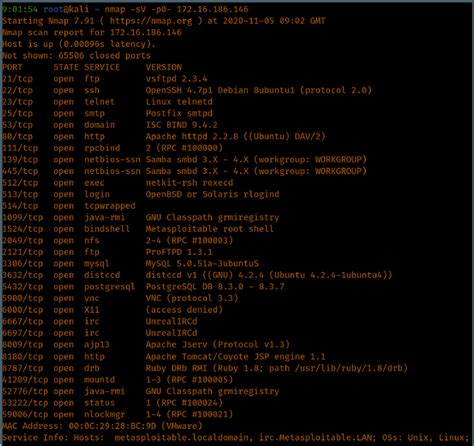Click the 'ISC BIND 9.4.2' version text
Image resolution: width=474 pixels, height=446 pixels.
point(182,125)
